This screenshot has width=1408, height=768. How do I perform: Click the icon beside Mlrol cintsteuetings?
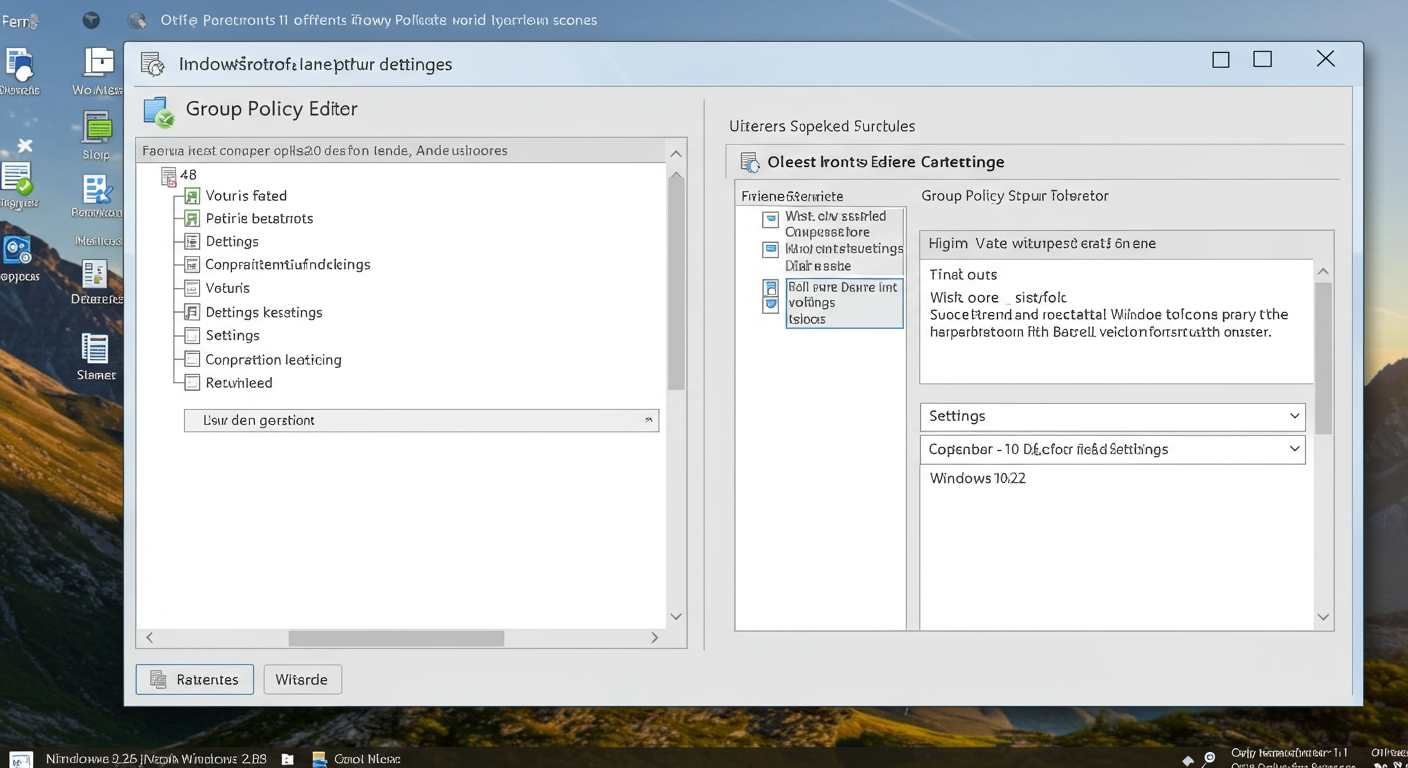[x=770, y=249]
